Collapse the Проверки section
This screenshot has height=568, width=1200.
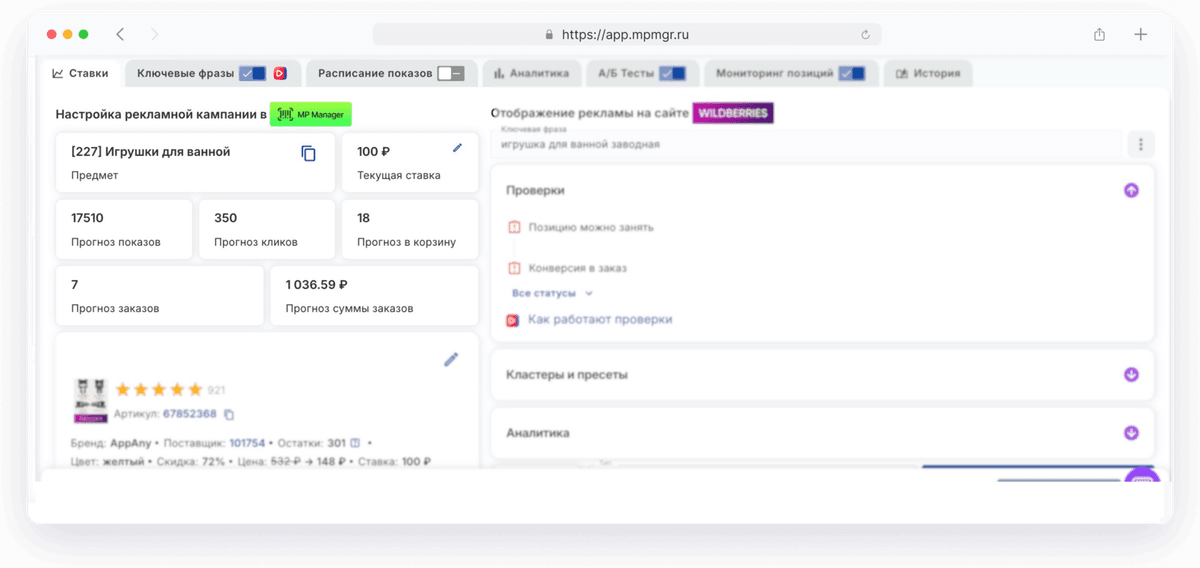pyautogui.click(x=1131, y=190)
